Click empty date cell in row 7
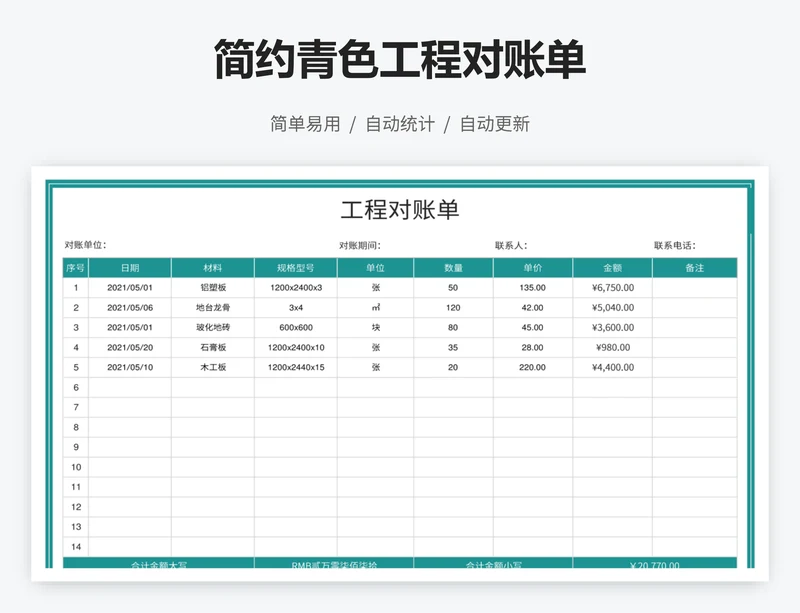Screen dimensions: 800x613 [130, 407]
